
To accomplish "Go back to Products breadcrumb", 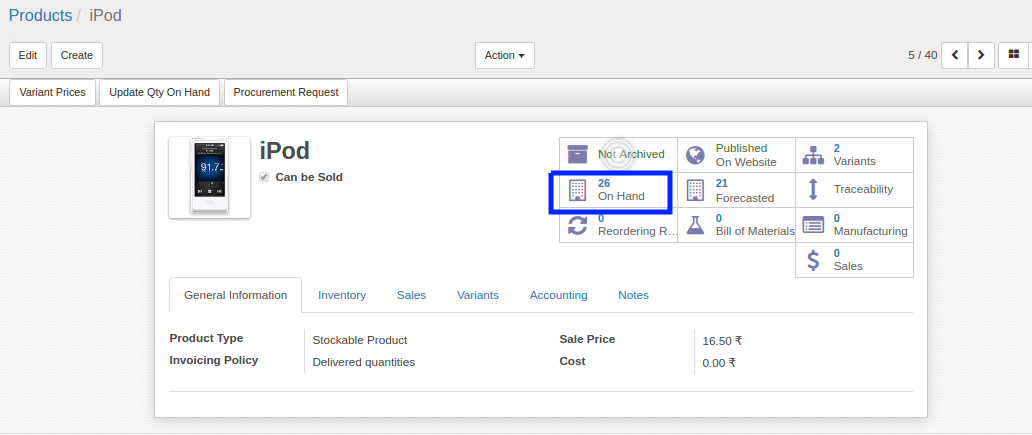I will tap(40, 15).
